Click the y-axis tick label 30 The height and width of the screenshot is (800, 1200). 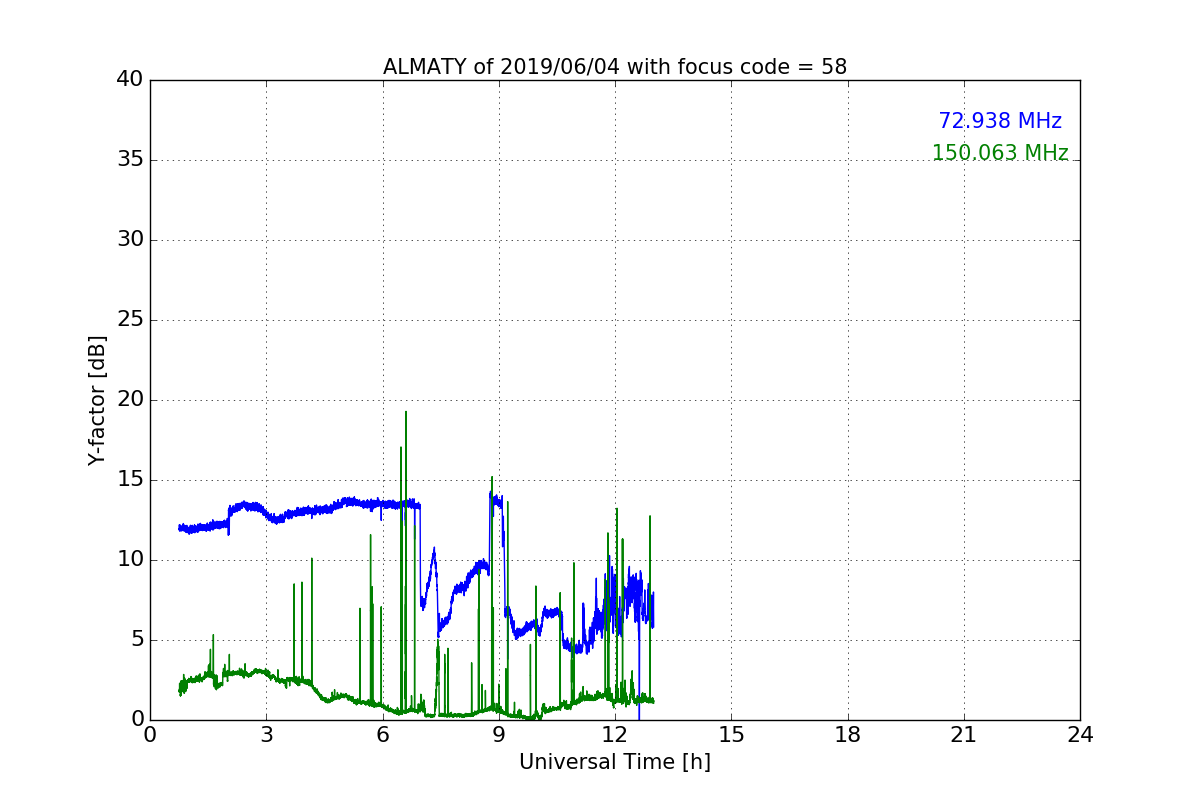(x=130, y=240)
